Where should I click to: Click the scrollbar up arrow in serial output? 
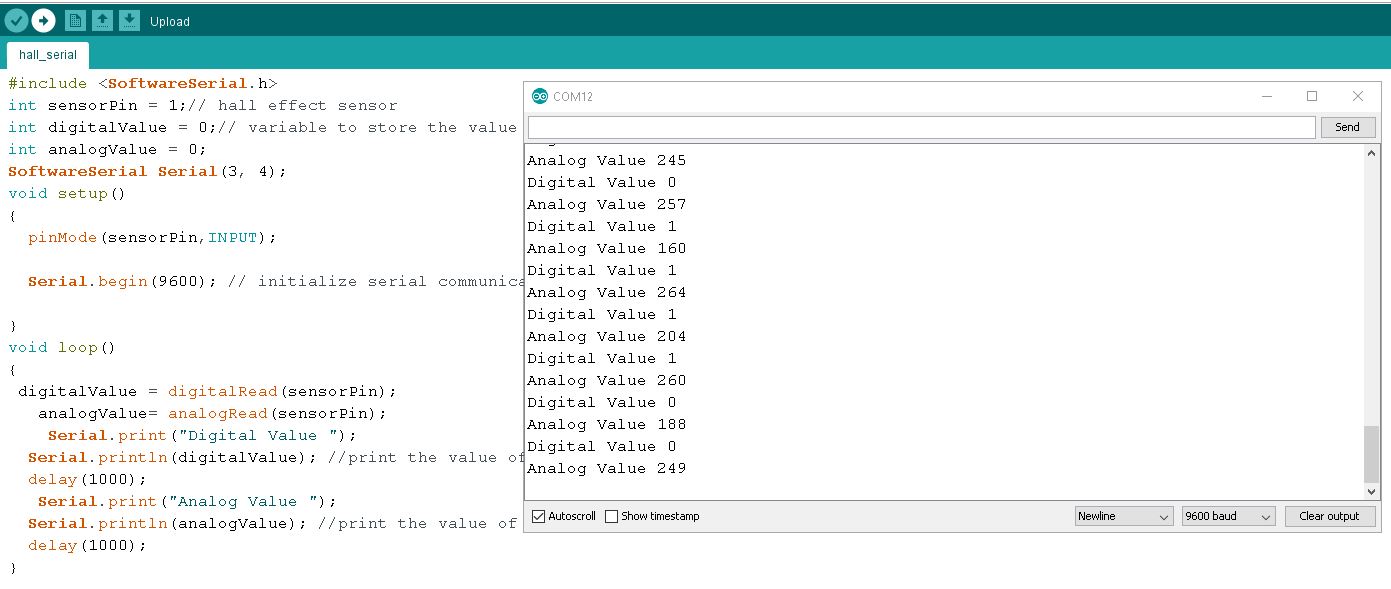pos(1371,153)
